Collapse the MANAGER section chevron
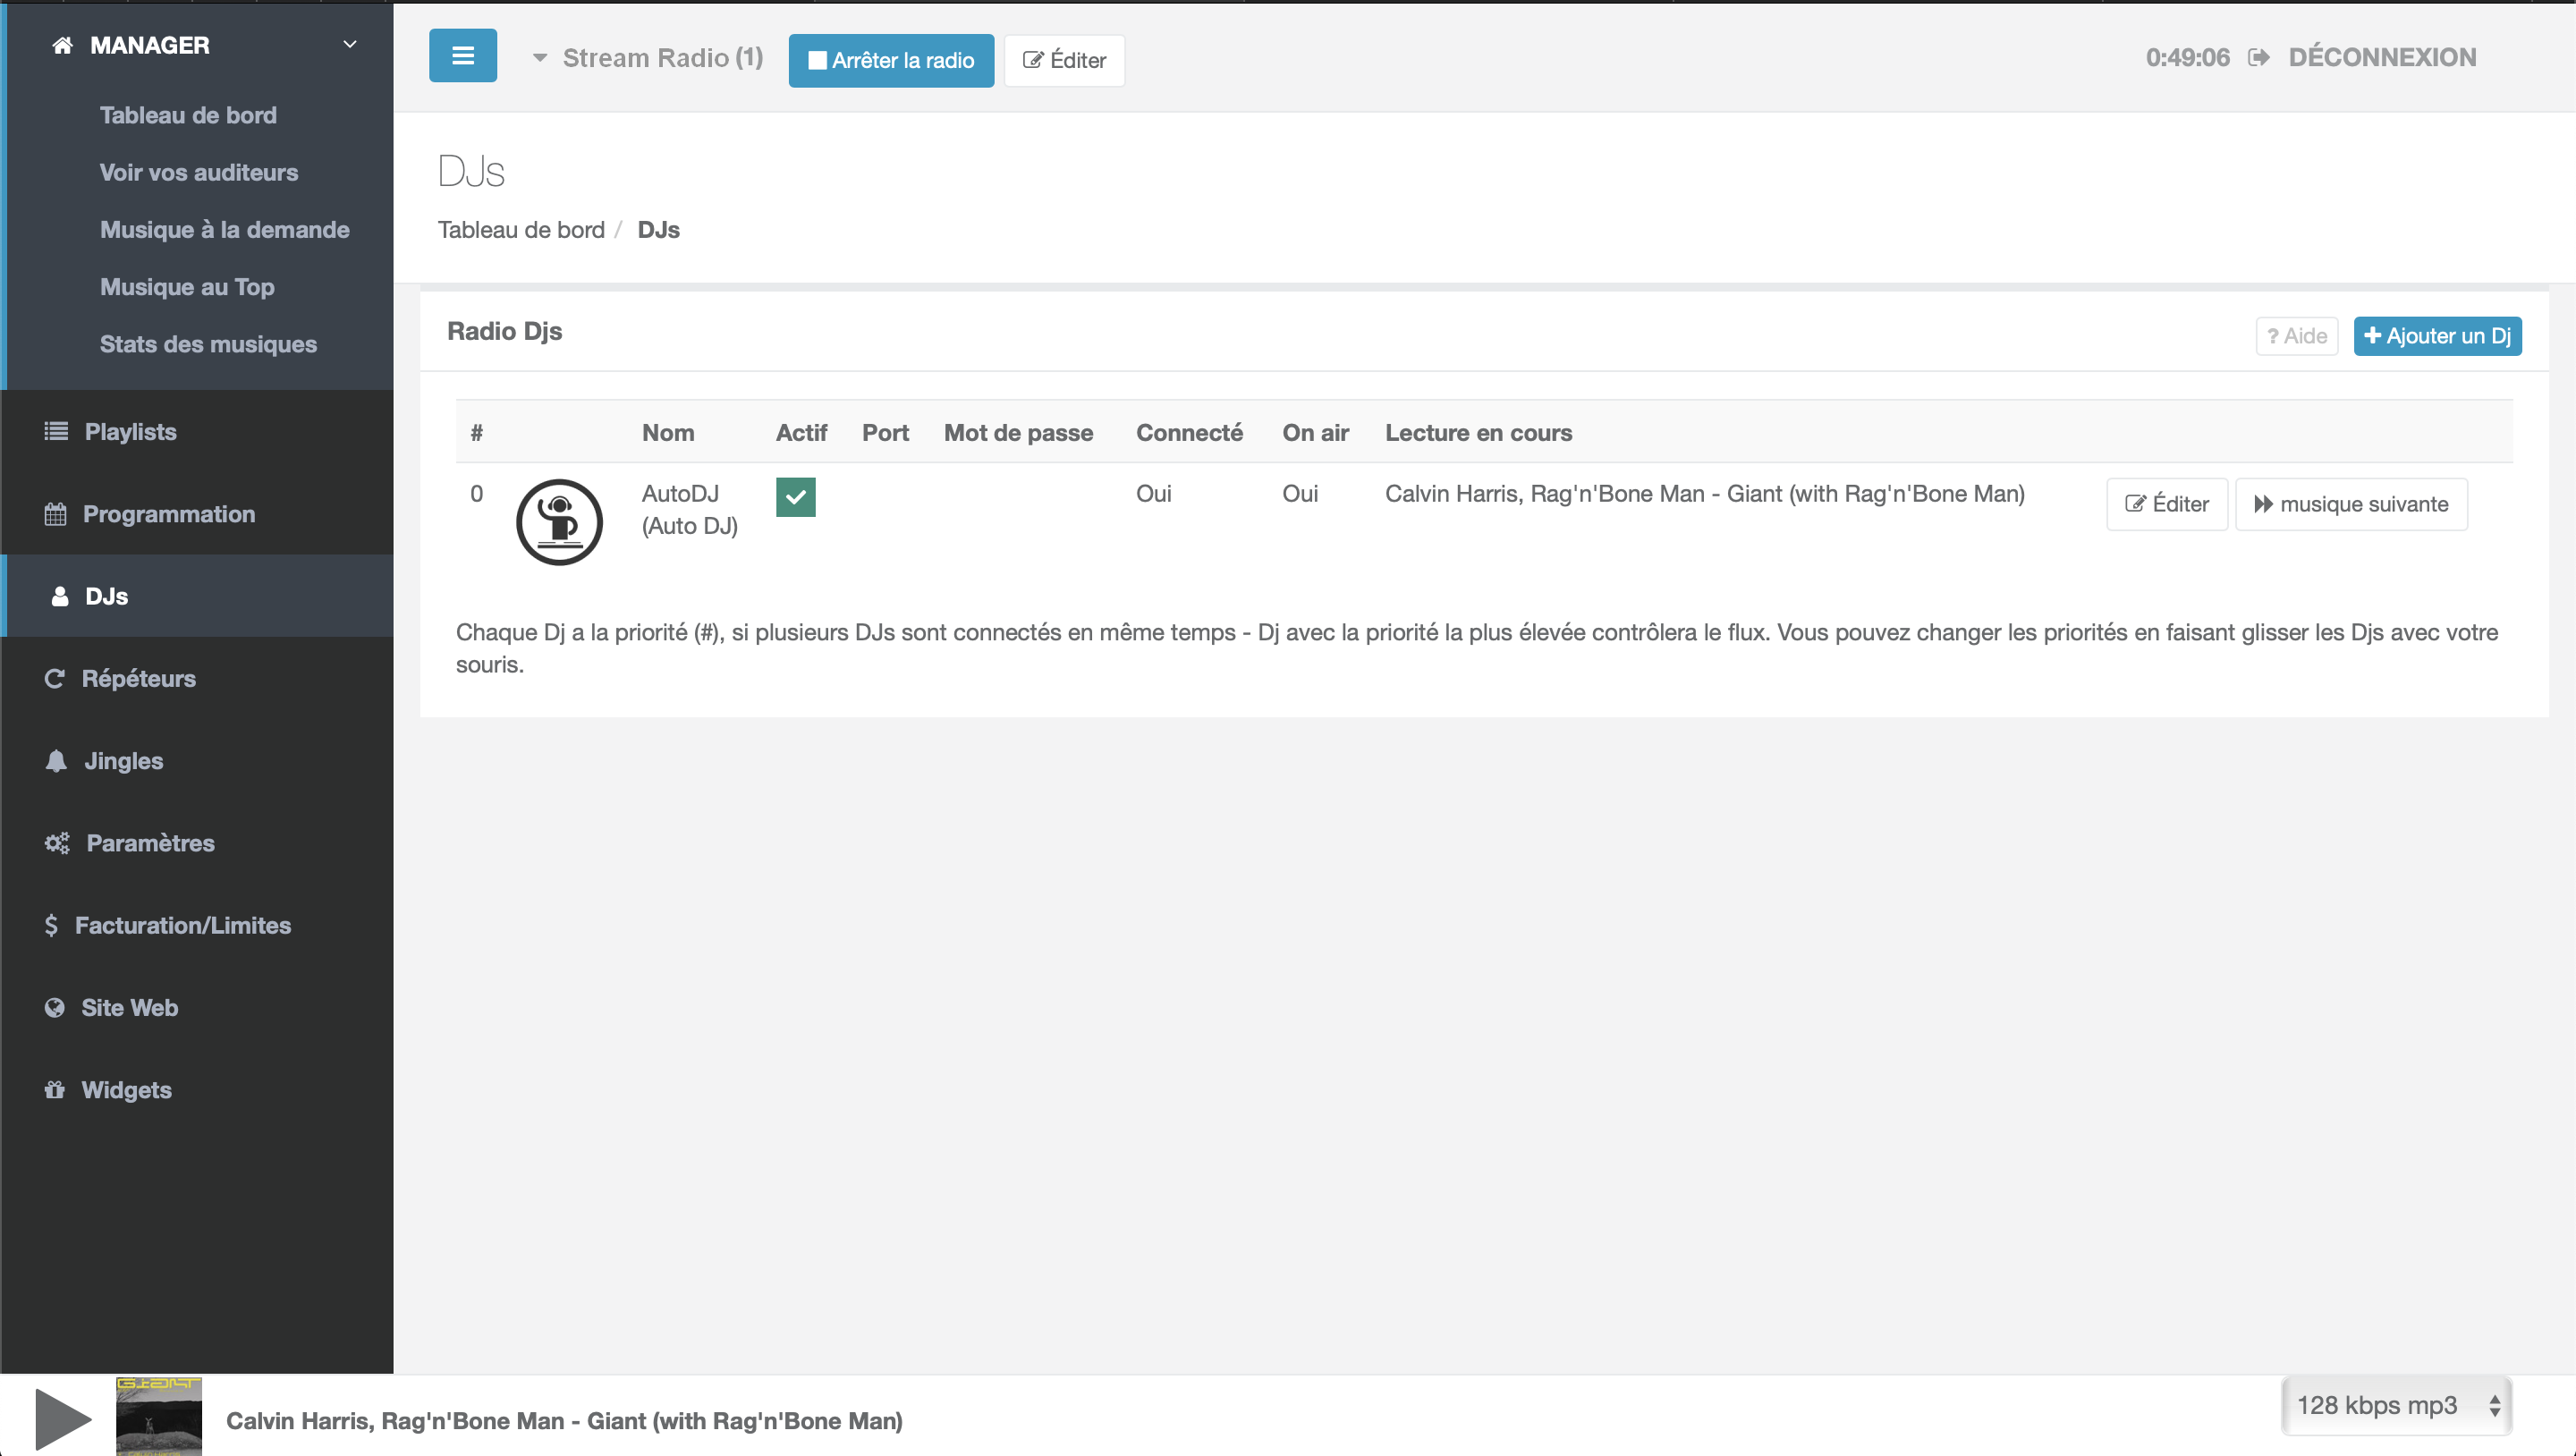 click(350, 45)
